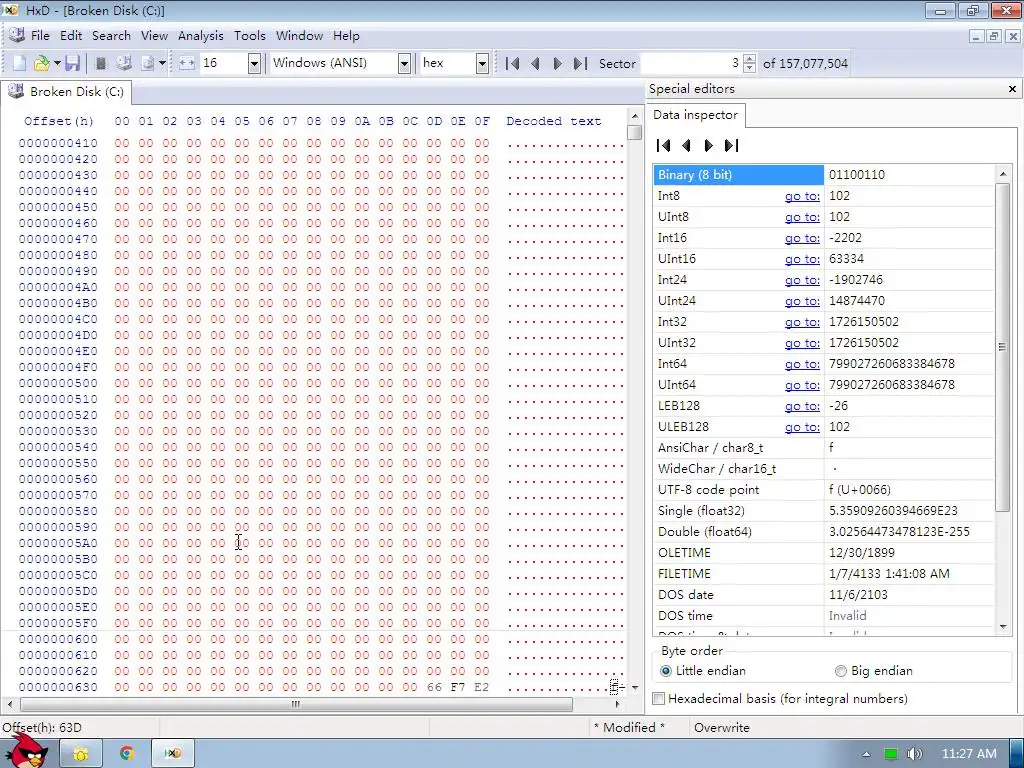1024x768 pixels.
Task: Jump to first sector in toolbar
Action: [x=513, y=63]
